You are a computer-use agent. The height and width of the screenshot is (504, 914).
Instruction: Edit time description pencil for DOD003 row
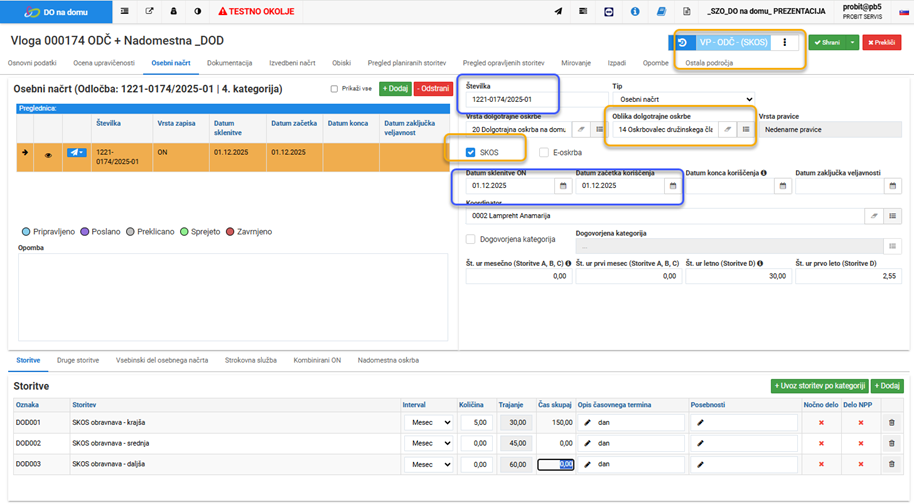[x=587, y=465]
